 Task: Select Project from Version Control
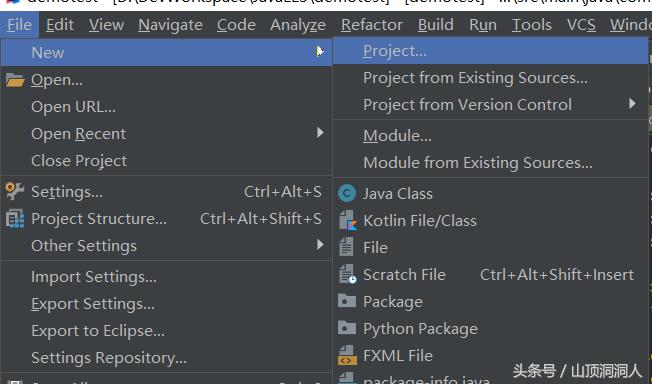(491, 104)
